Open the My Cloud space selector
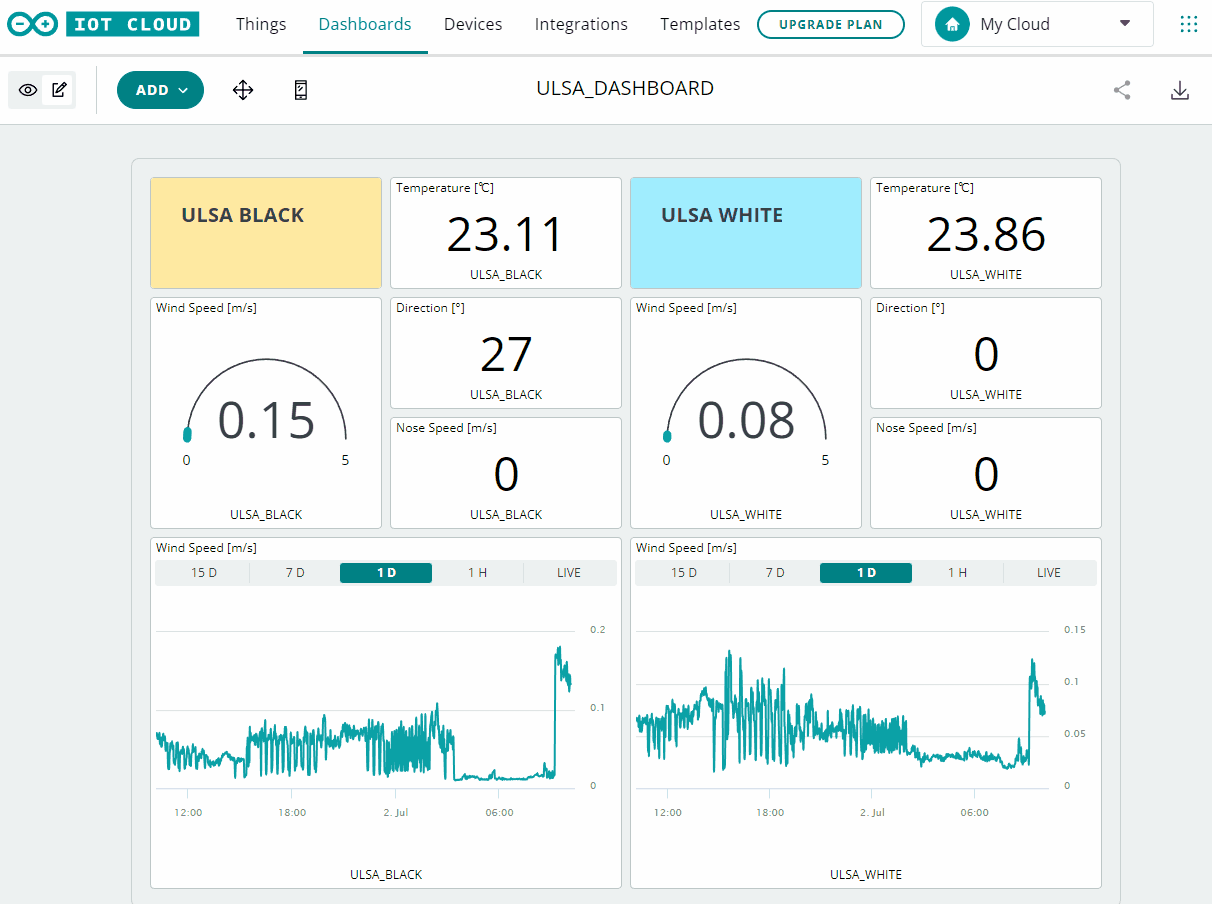This screenshot has height=904, width=1212. [x=1123, y=23]
